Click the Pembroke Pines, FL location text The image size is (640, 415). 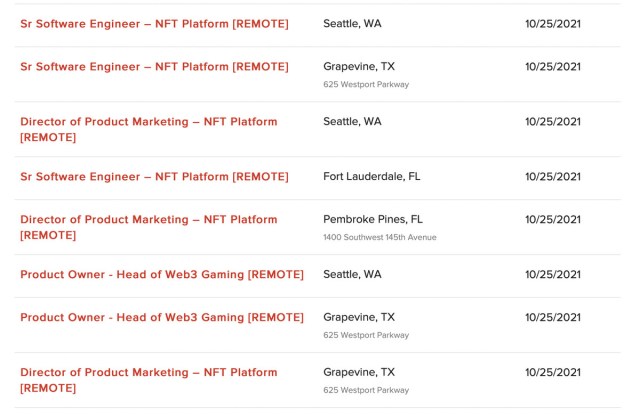[x=373, y=220]
